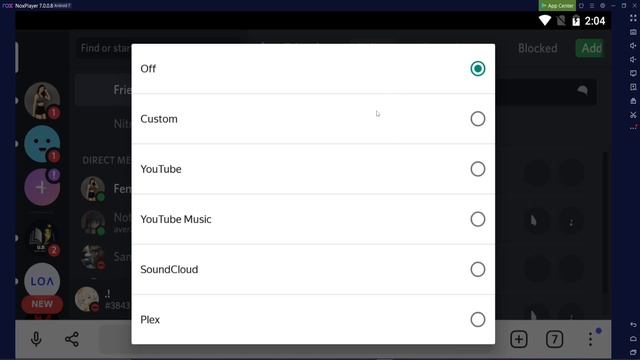The image size is (640, 360).
Task: Click the green Add button
Action: [x=590, y=48]
